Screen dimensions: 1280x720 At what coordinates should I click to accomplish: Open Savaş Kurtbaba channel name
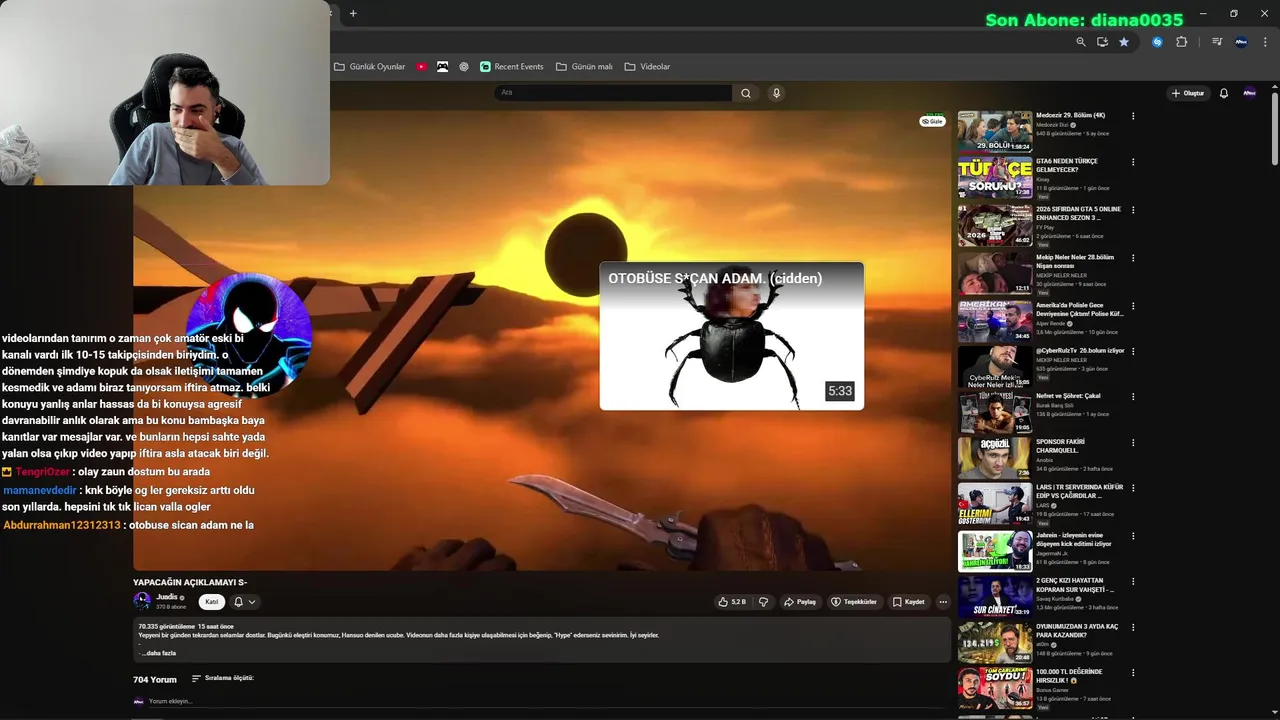click(1056, 599)
